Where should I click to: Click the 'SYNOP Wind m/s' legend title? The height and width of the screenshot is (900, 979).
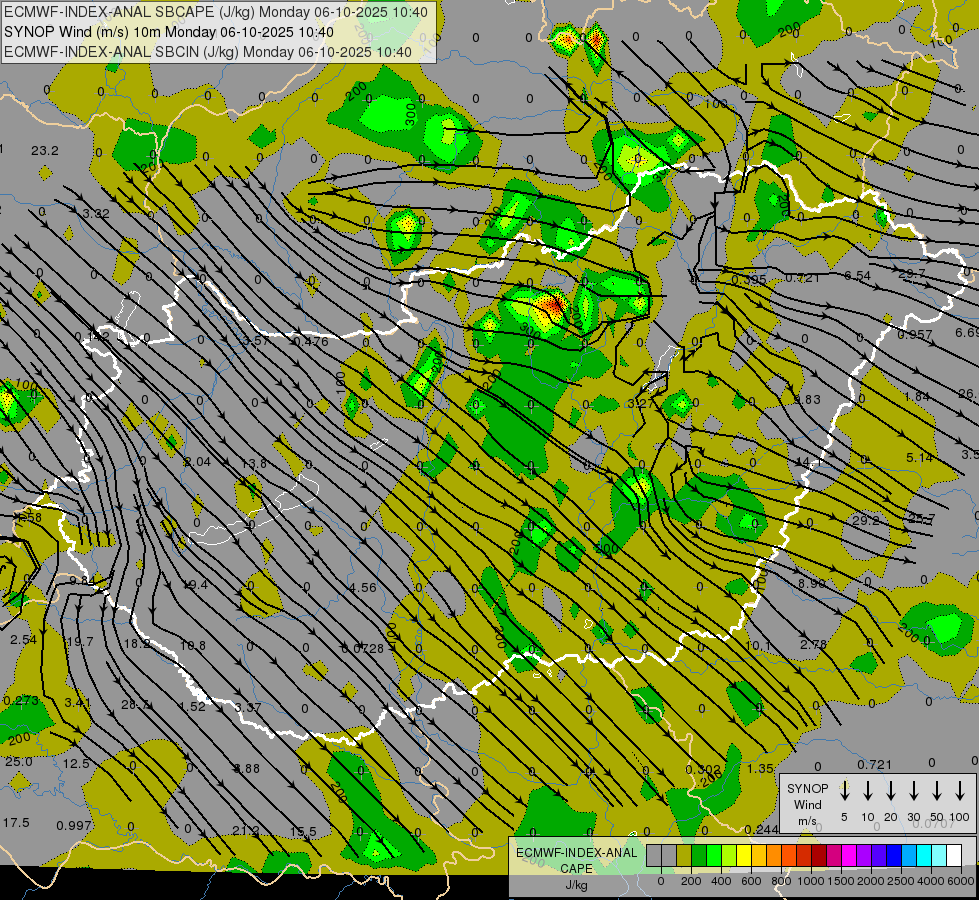807,804
